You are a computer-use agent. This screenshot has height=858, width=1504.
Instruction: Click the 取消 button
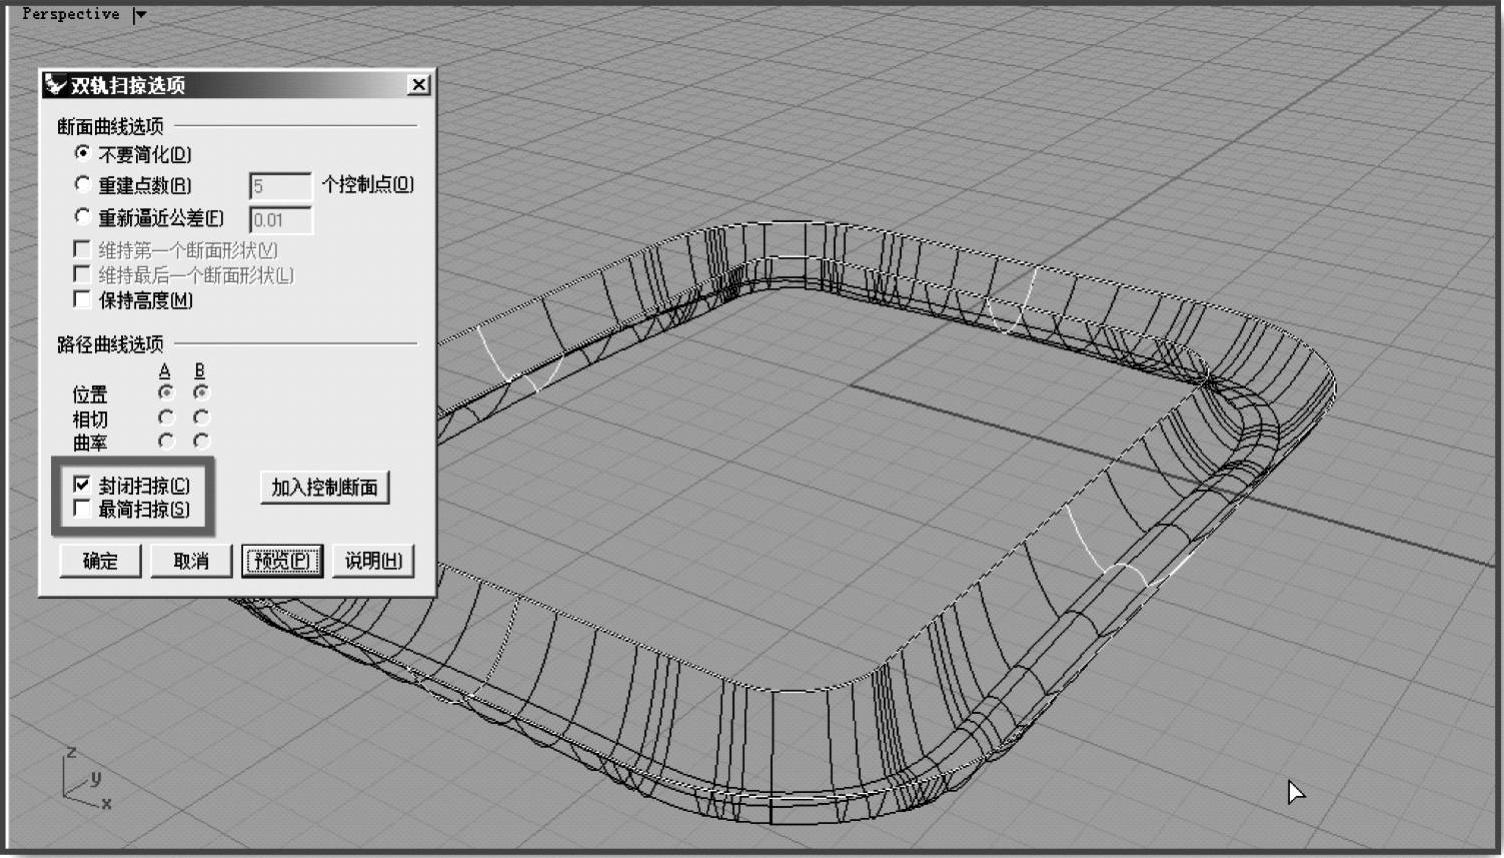click(191, 561)
